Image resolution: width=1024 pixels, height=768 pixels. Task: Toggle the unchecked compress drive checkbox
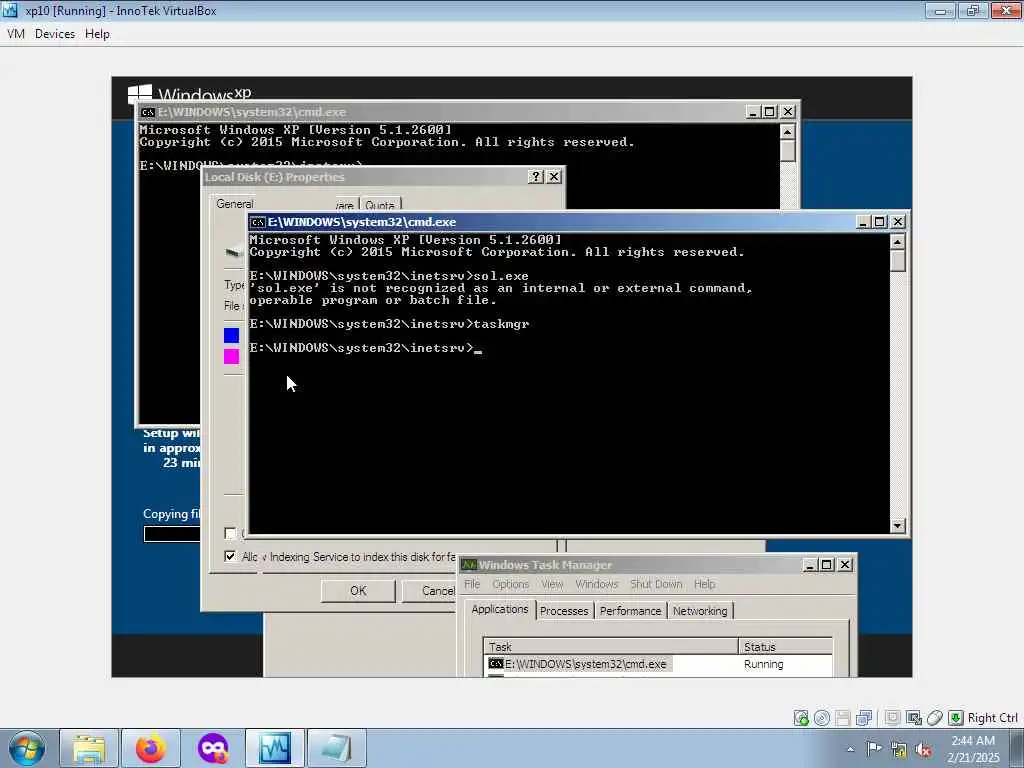[x=230, y=534]
